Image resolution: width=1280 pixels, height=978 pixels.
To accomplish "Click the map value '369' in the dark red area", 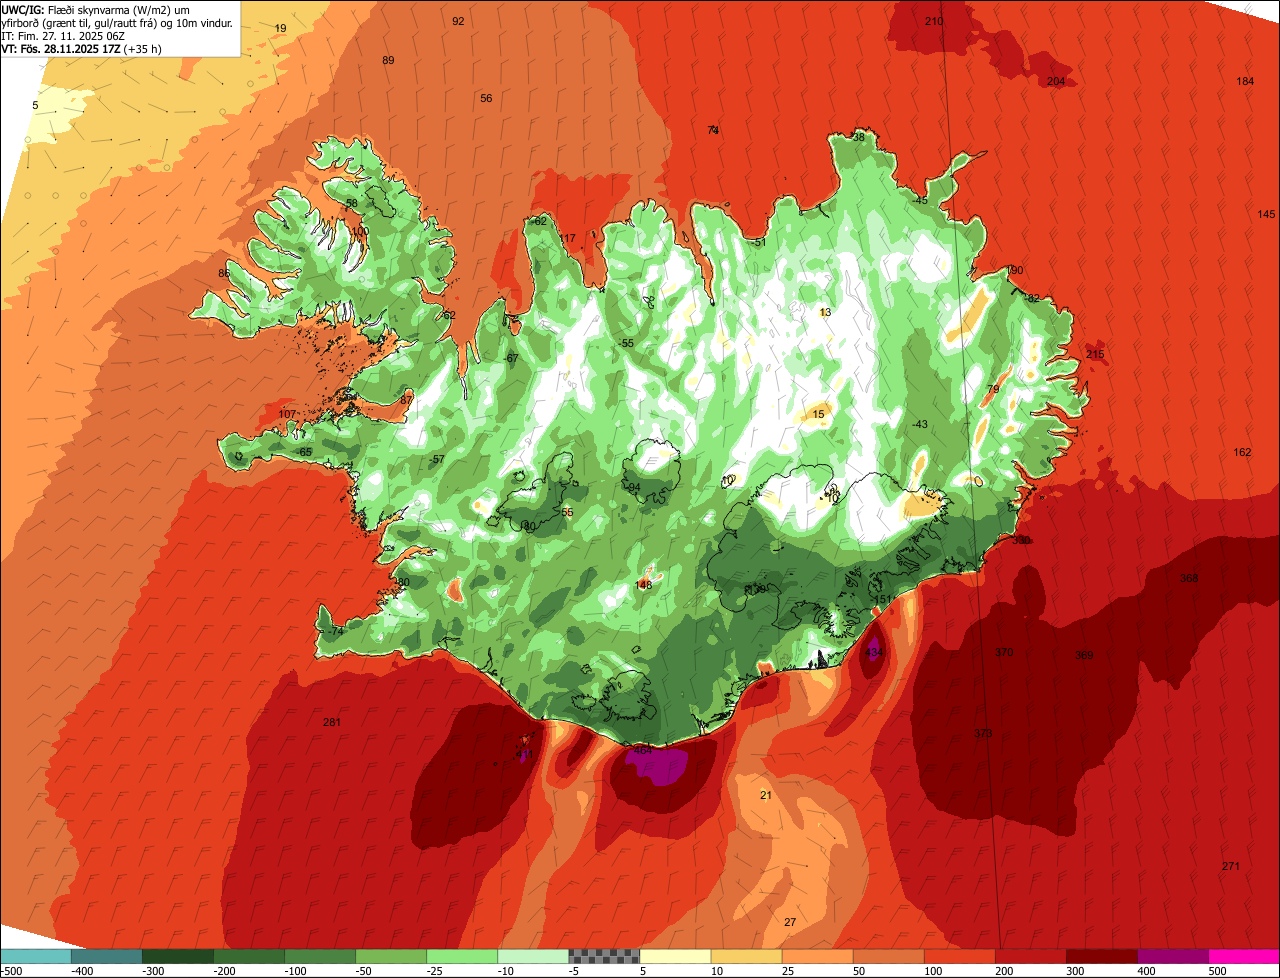I will [x=1084, y=655].
